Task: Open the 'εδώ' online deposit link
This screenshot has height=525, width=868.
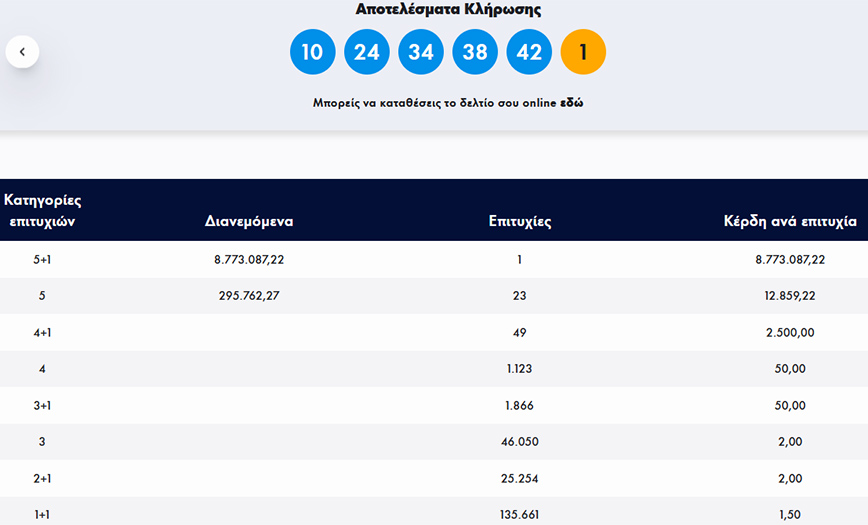Action: [572, 103]
